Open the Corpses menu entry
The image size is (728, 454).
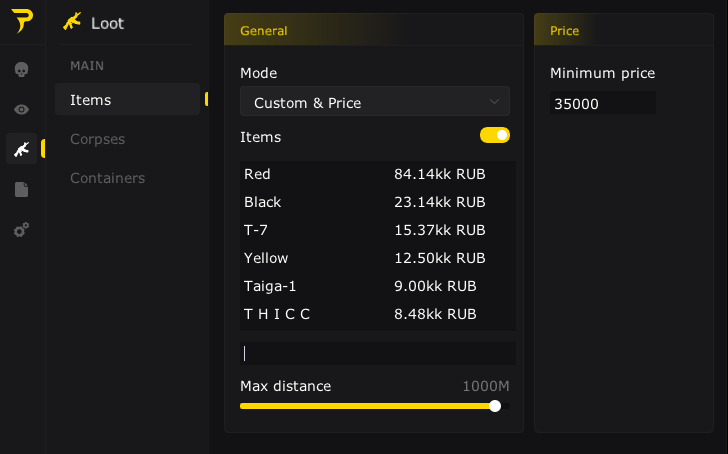(97, 139)
